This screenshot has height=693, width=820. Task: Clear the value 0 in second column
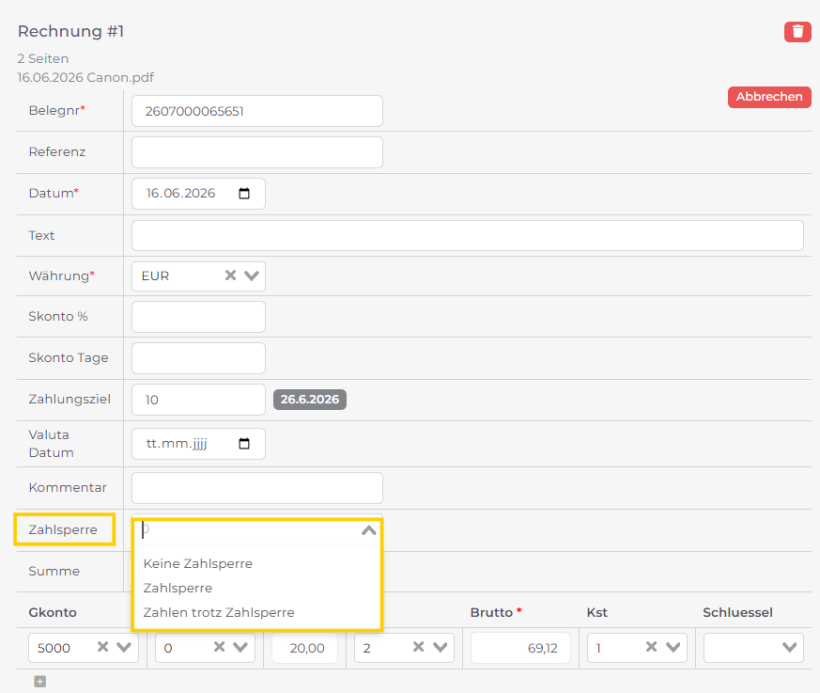point(219,647)
